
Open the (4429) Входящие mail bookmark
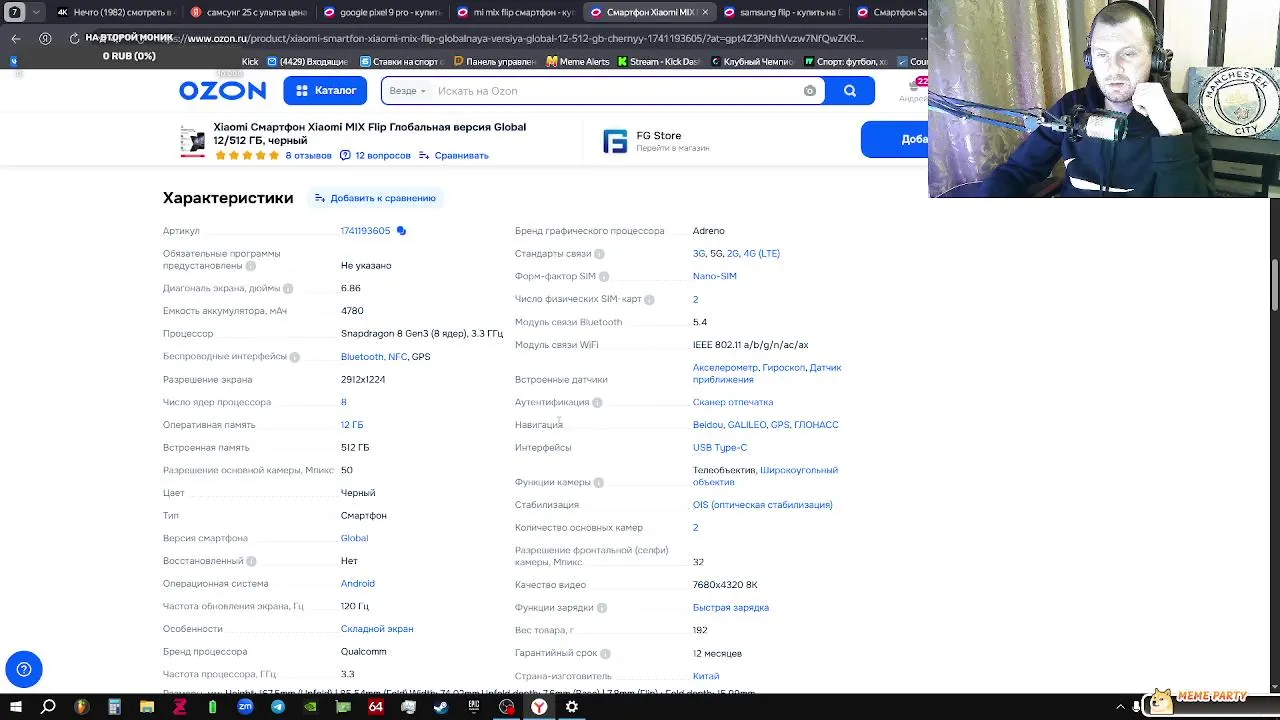[x=307, y=61]
